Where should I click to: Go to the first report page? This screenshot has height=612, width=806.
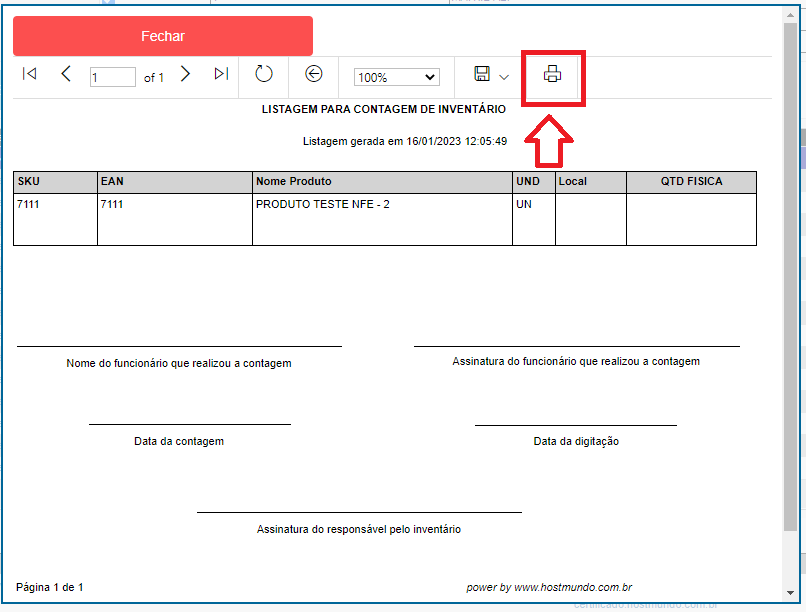click(x=30, y=74)
